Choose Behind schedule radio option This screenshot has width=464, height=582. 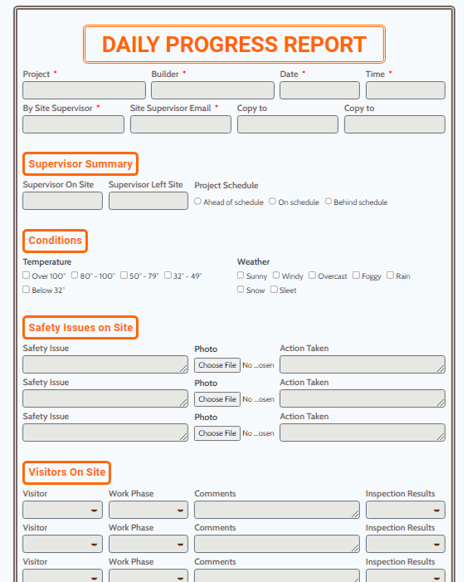328,201
